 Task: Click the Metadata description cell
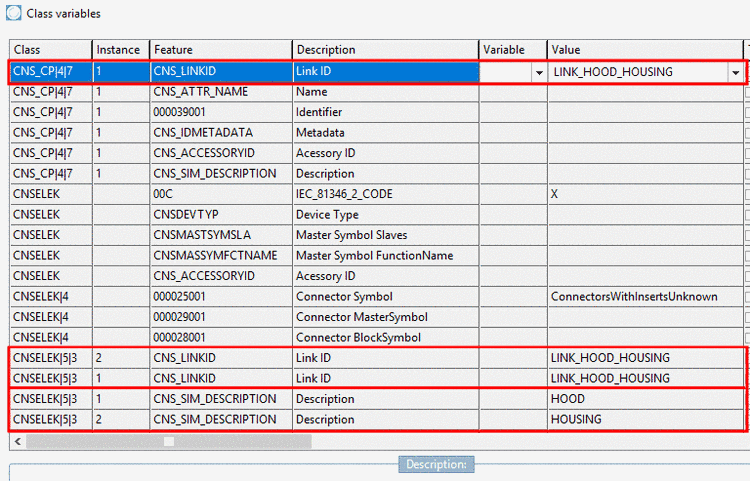[x=386, y=133]
